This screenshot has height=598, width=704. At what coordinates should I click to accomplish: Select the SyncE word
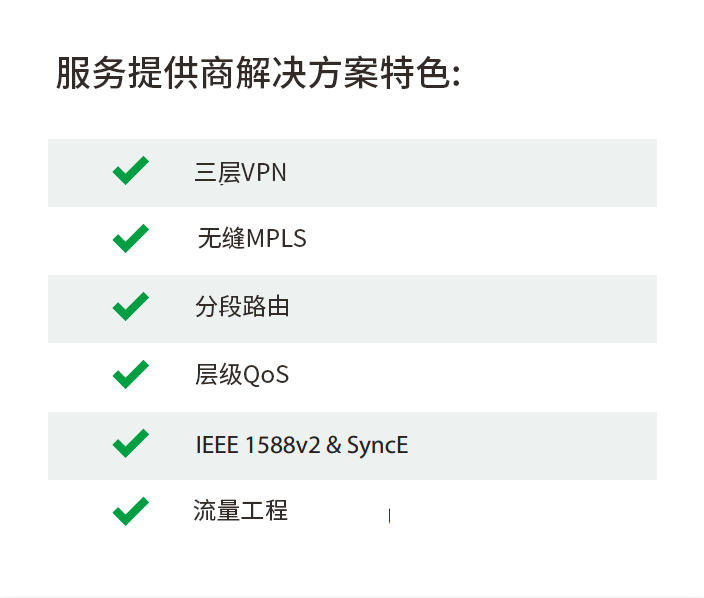coord(378,446)
